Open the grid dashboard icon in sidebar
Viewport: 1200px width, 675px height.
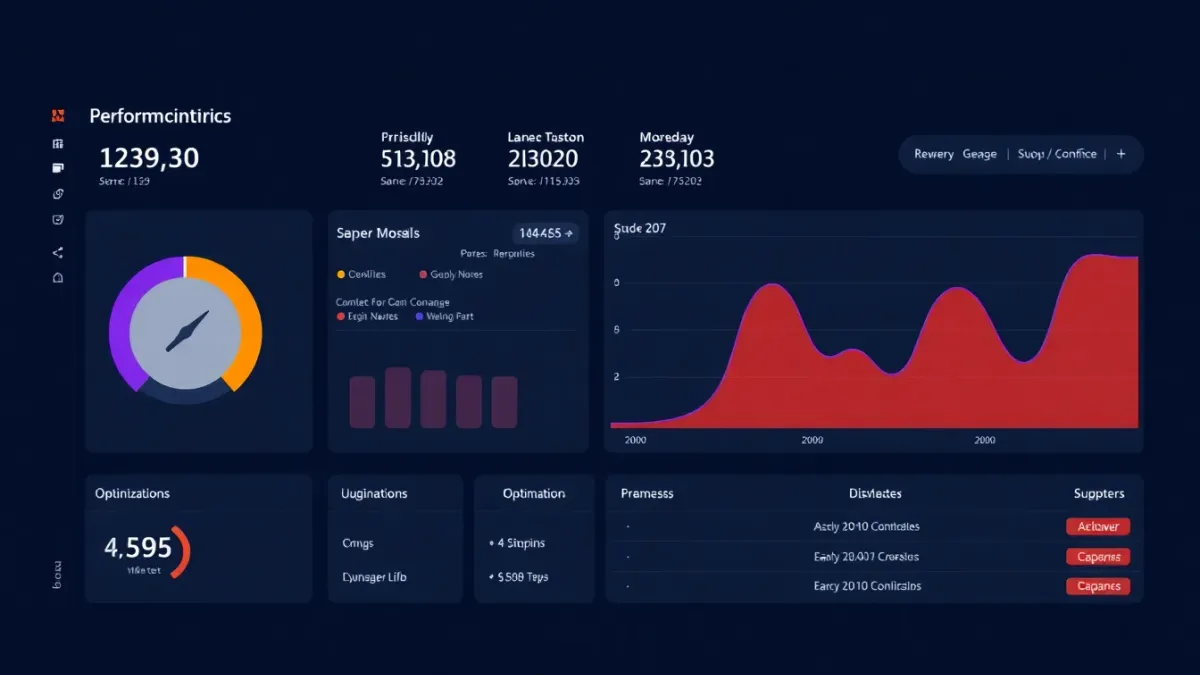[x=57, y=143]
